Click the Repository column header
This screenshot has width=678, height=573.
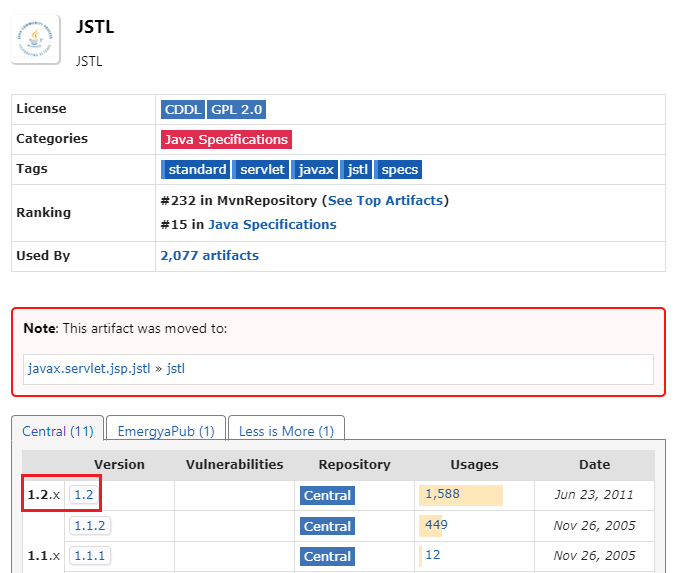(355, 464)
